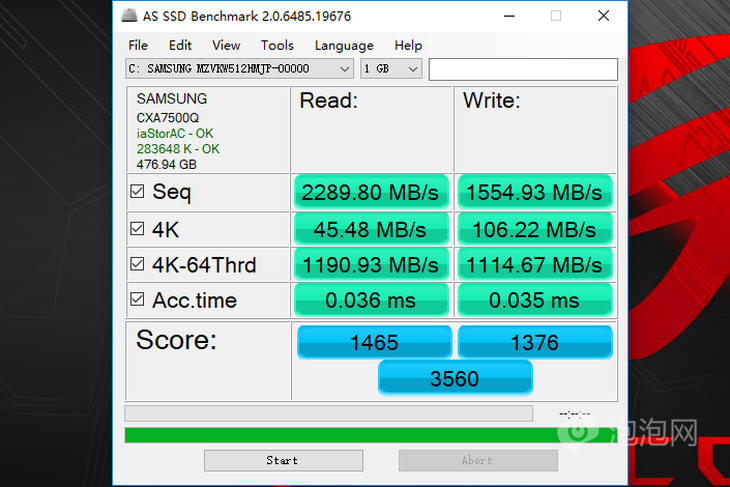Click the total score 3560

455,378
